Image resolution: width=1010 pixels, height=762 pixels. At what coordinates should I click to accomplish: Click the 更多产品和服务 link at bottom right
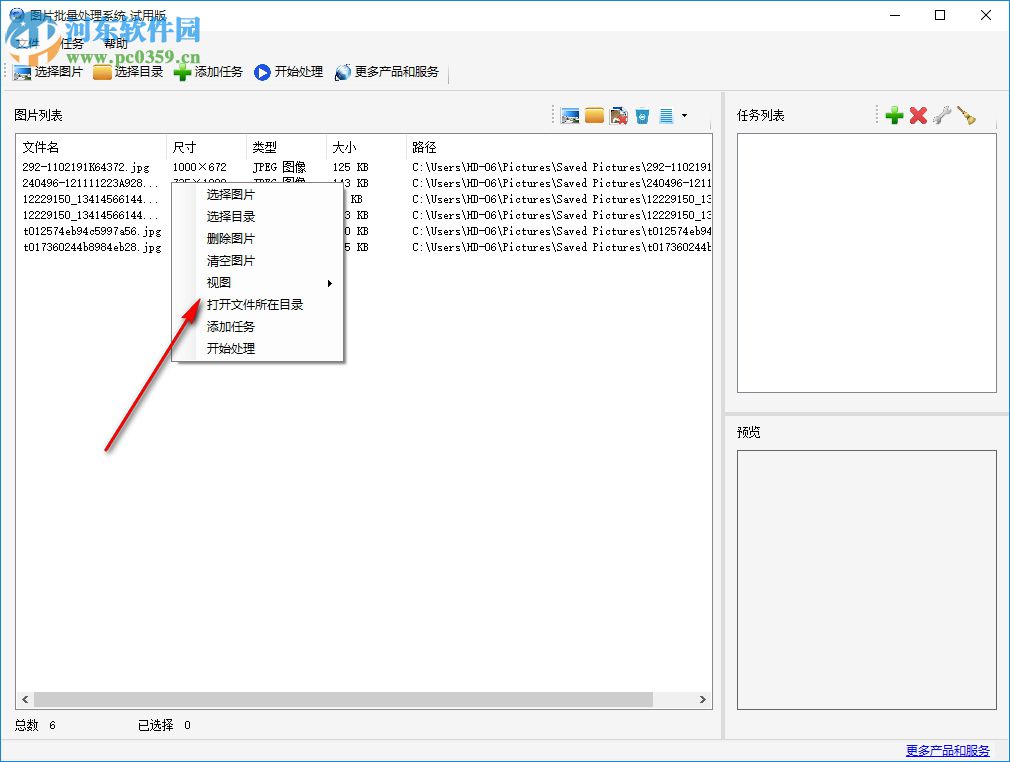pos(947,748)
